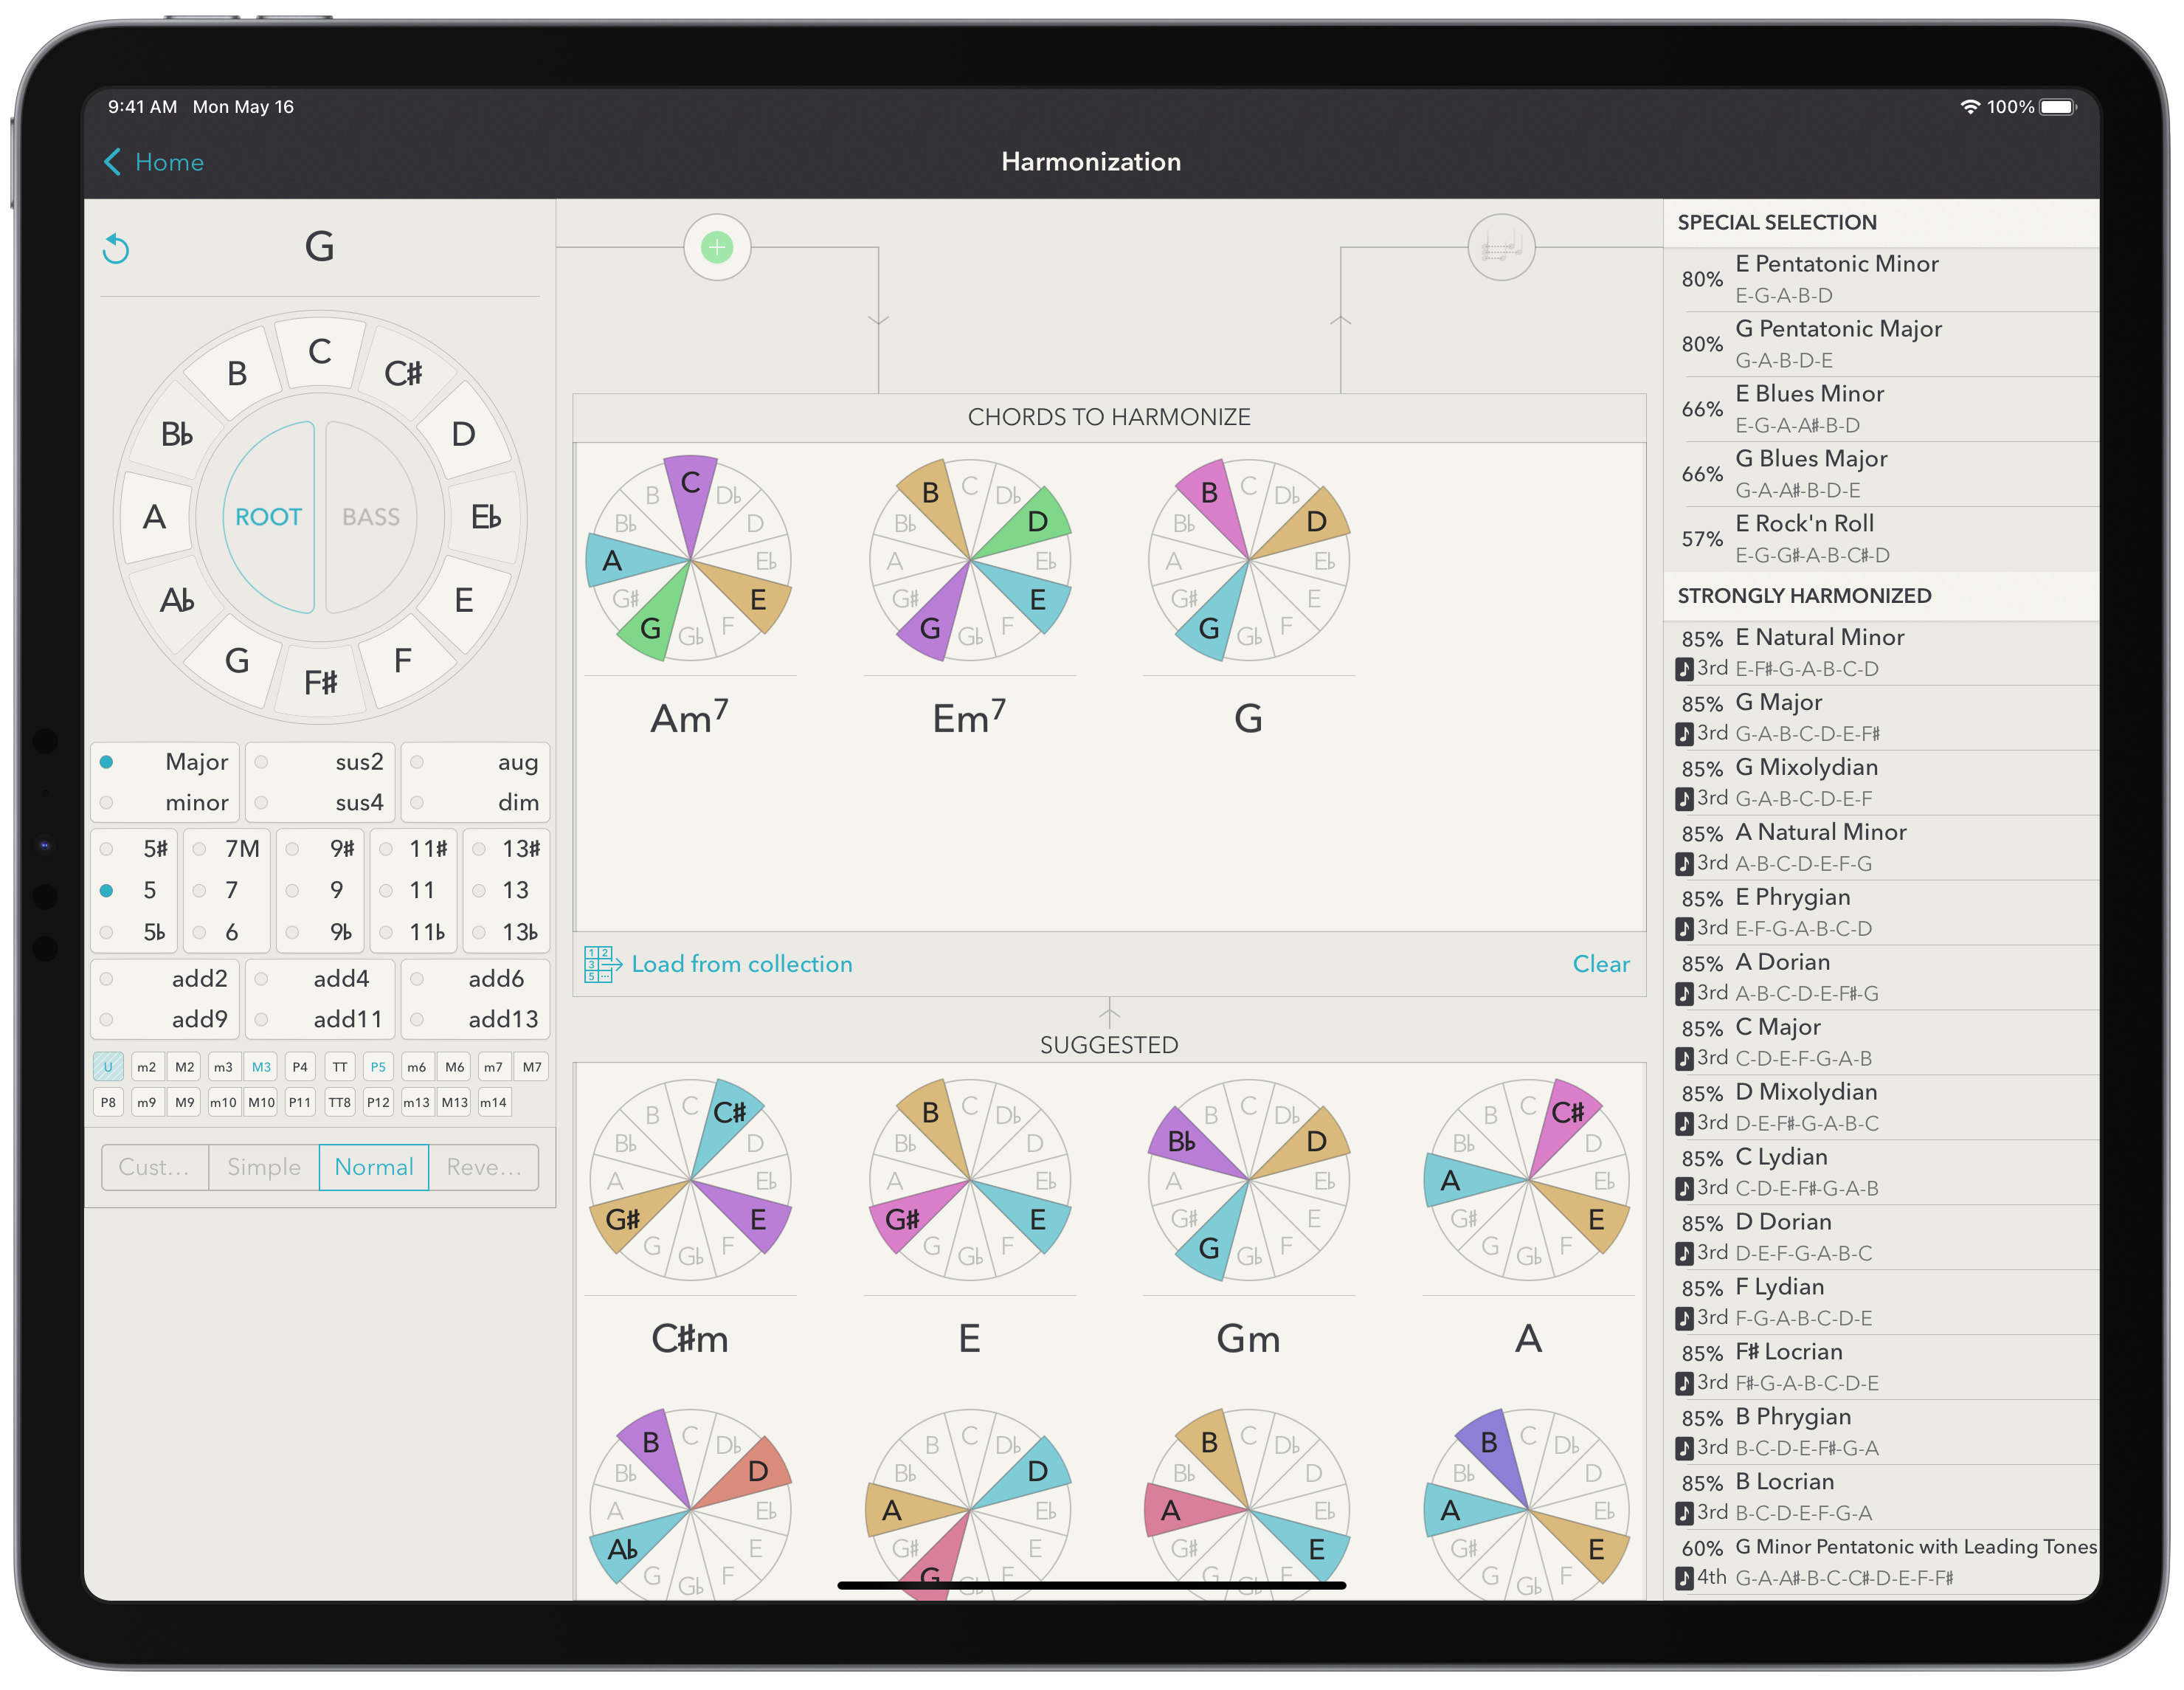Image resolution: width=2184 pixels, height=1690 pixels.
Task: Click the Clear link
Action: pos(1600,964)
